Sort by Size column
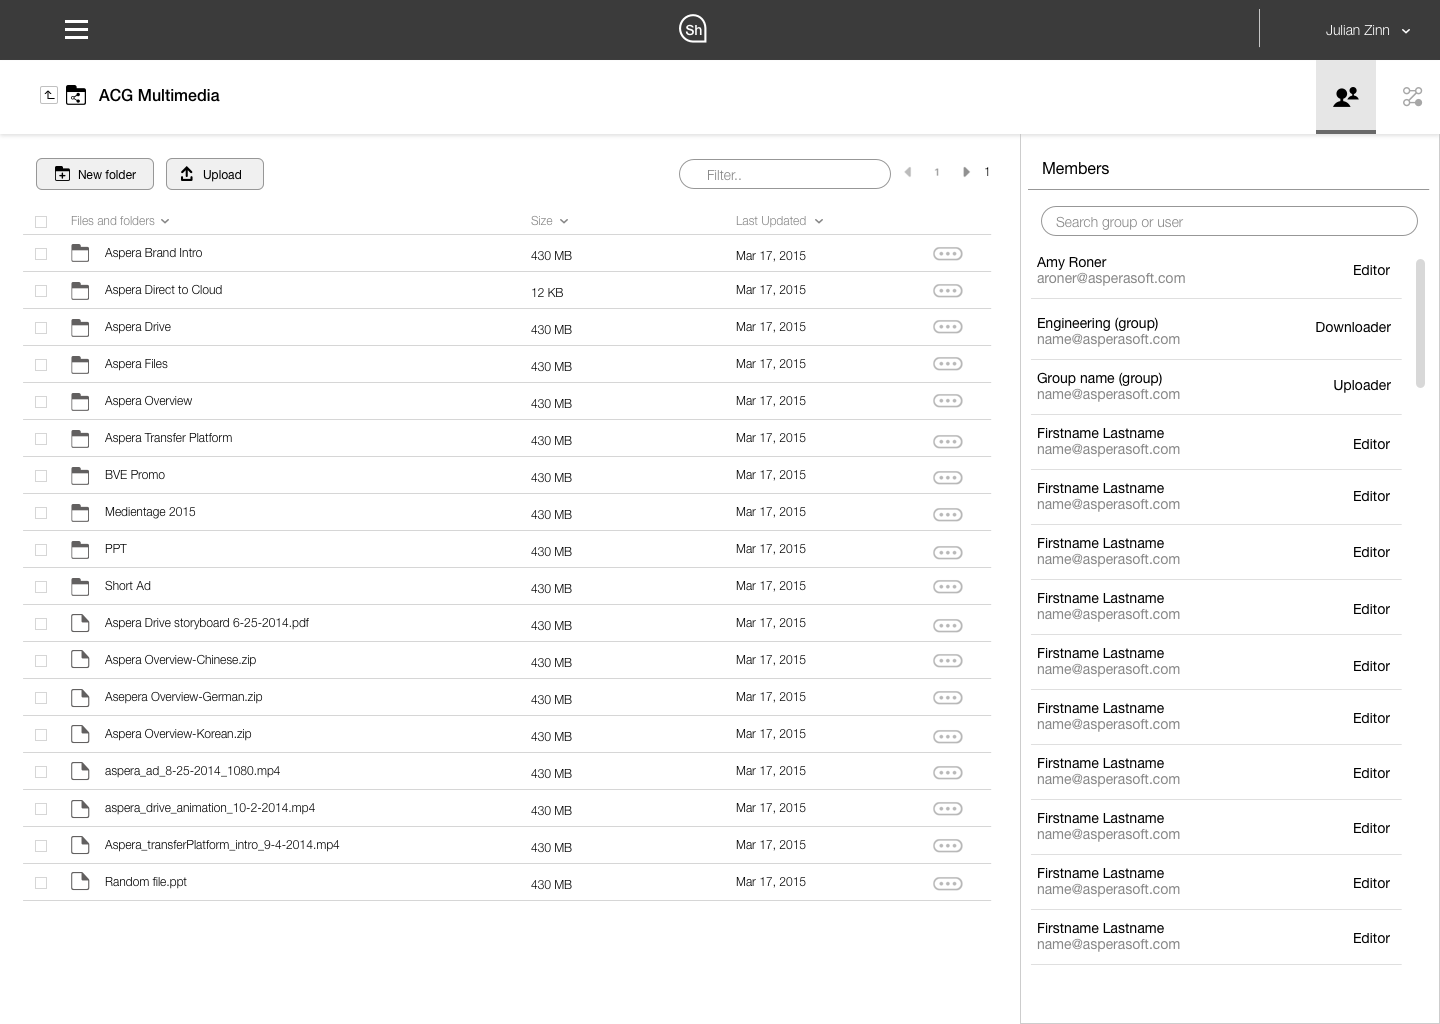Screen dimensions: 1440x1024 pyautogui.click(x=549, y=221)
